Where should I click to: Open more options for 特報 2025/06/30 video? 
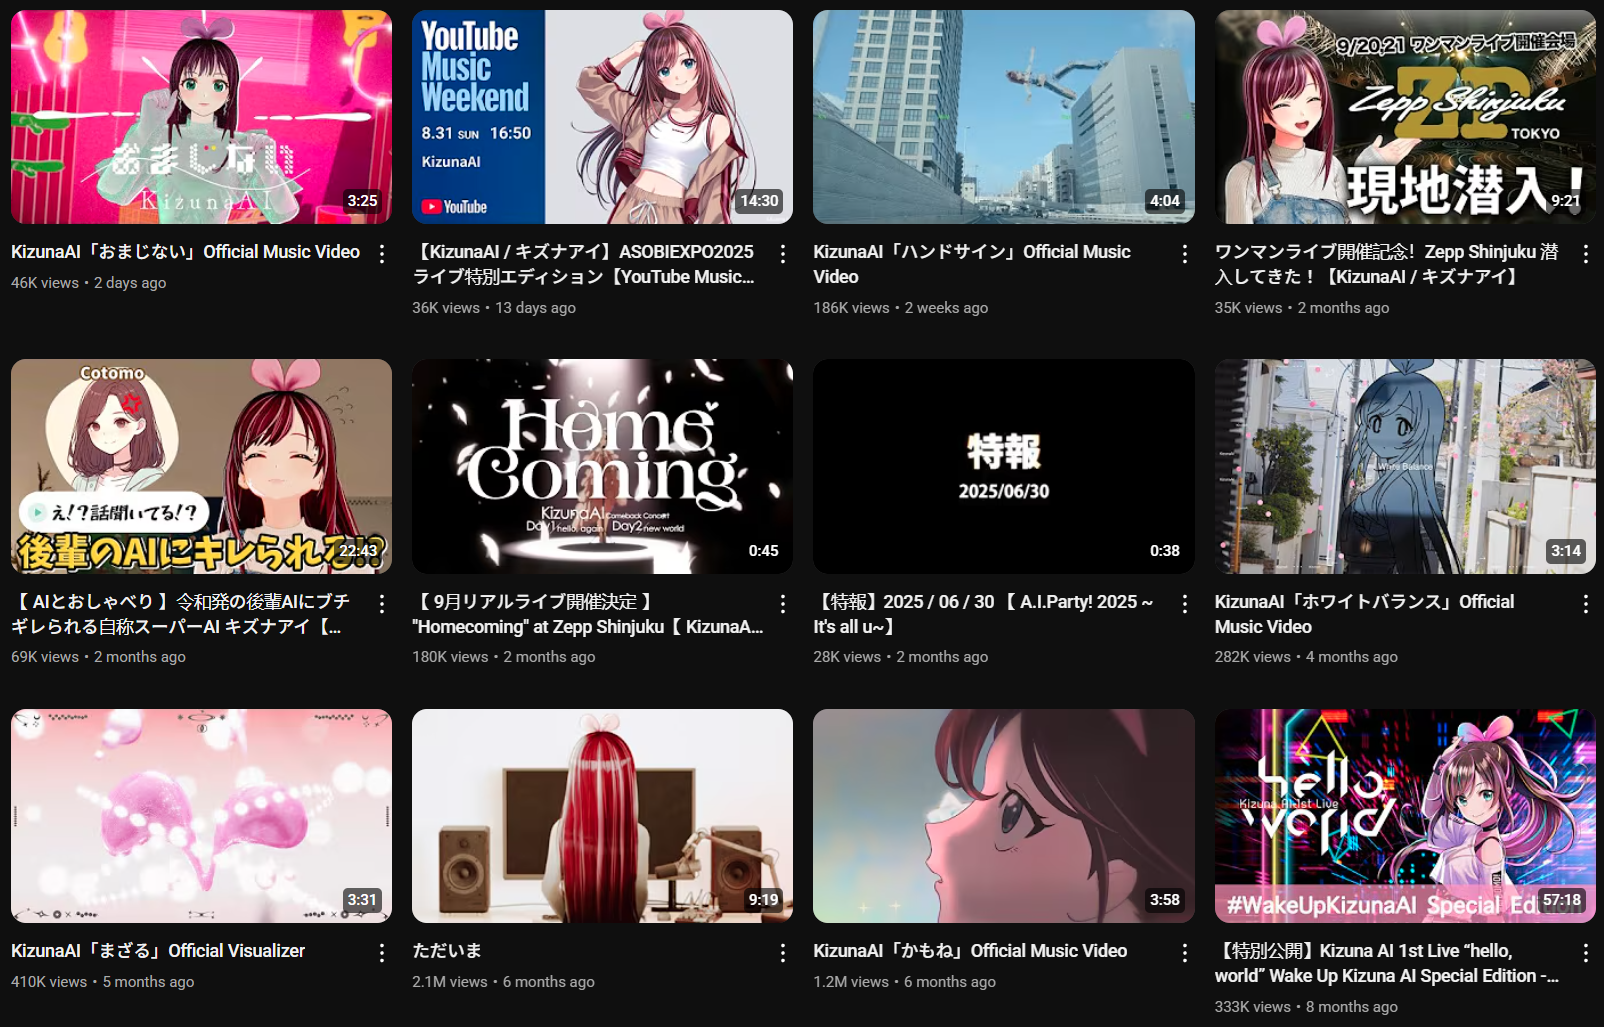(1185, 603)
